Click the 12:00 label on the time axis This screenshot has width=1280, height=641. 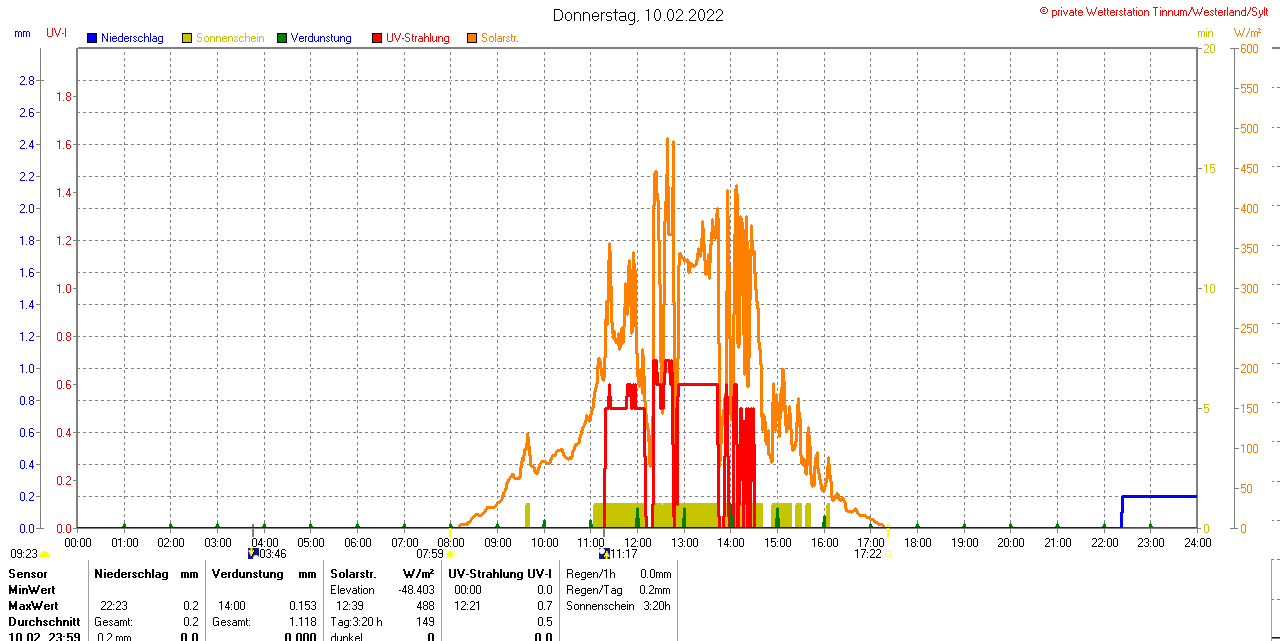click(x=638, y=542)
